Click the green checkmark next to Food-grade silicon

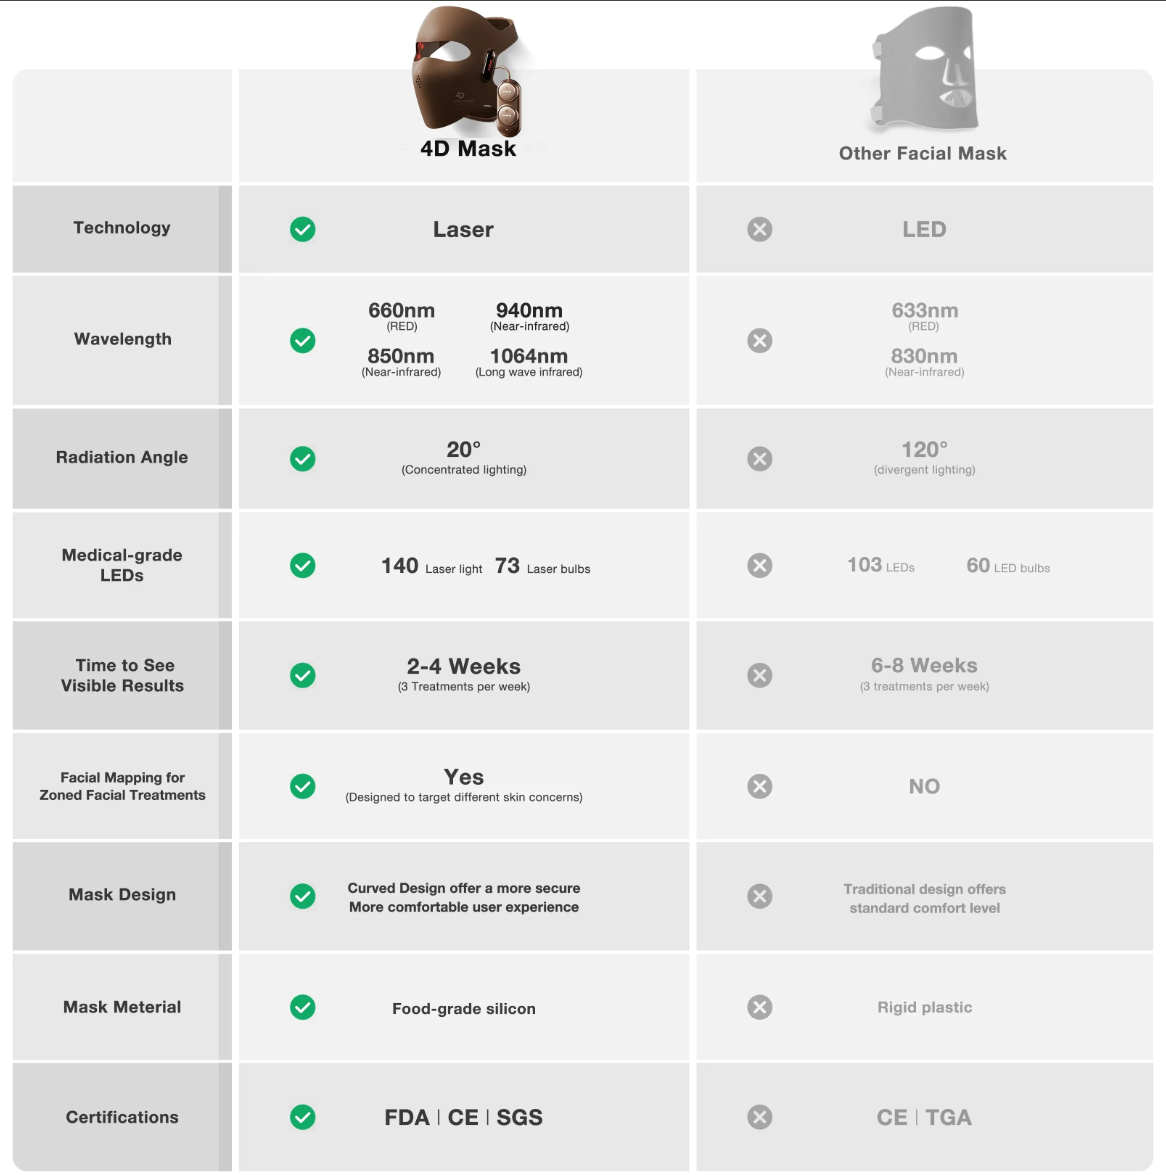[303, 1007]
